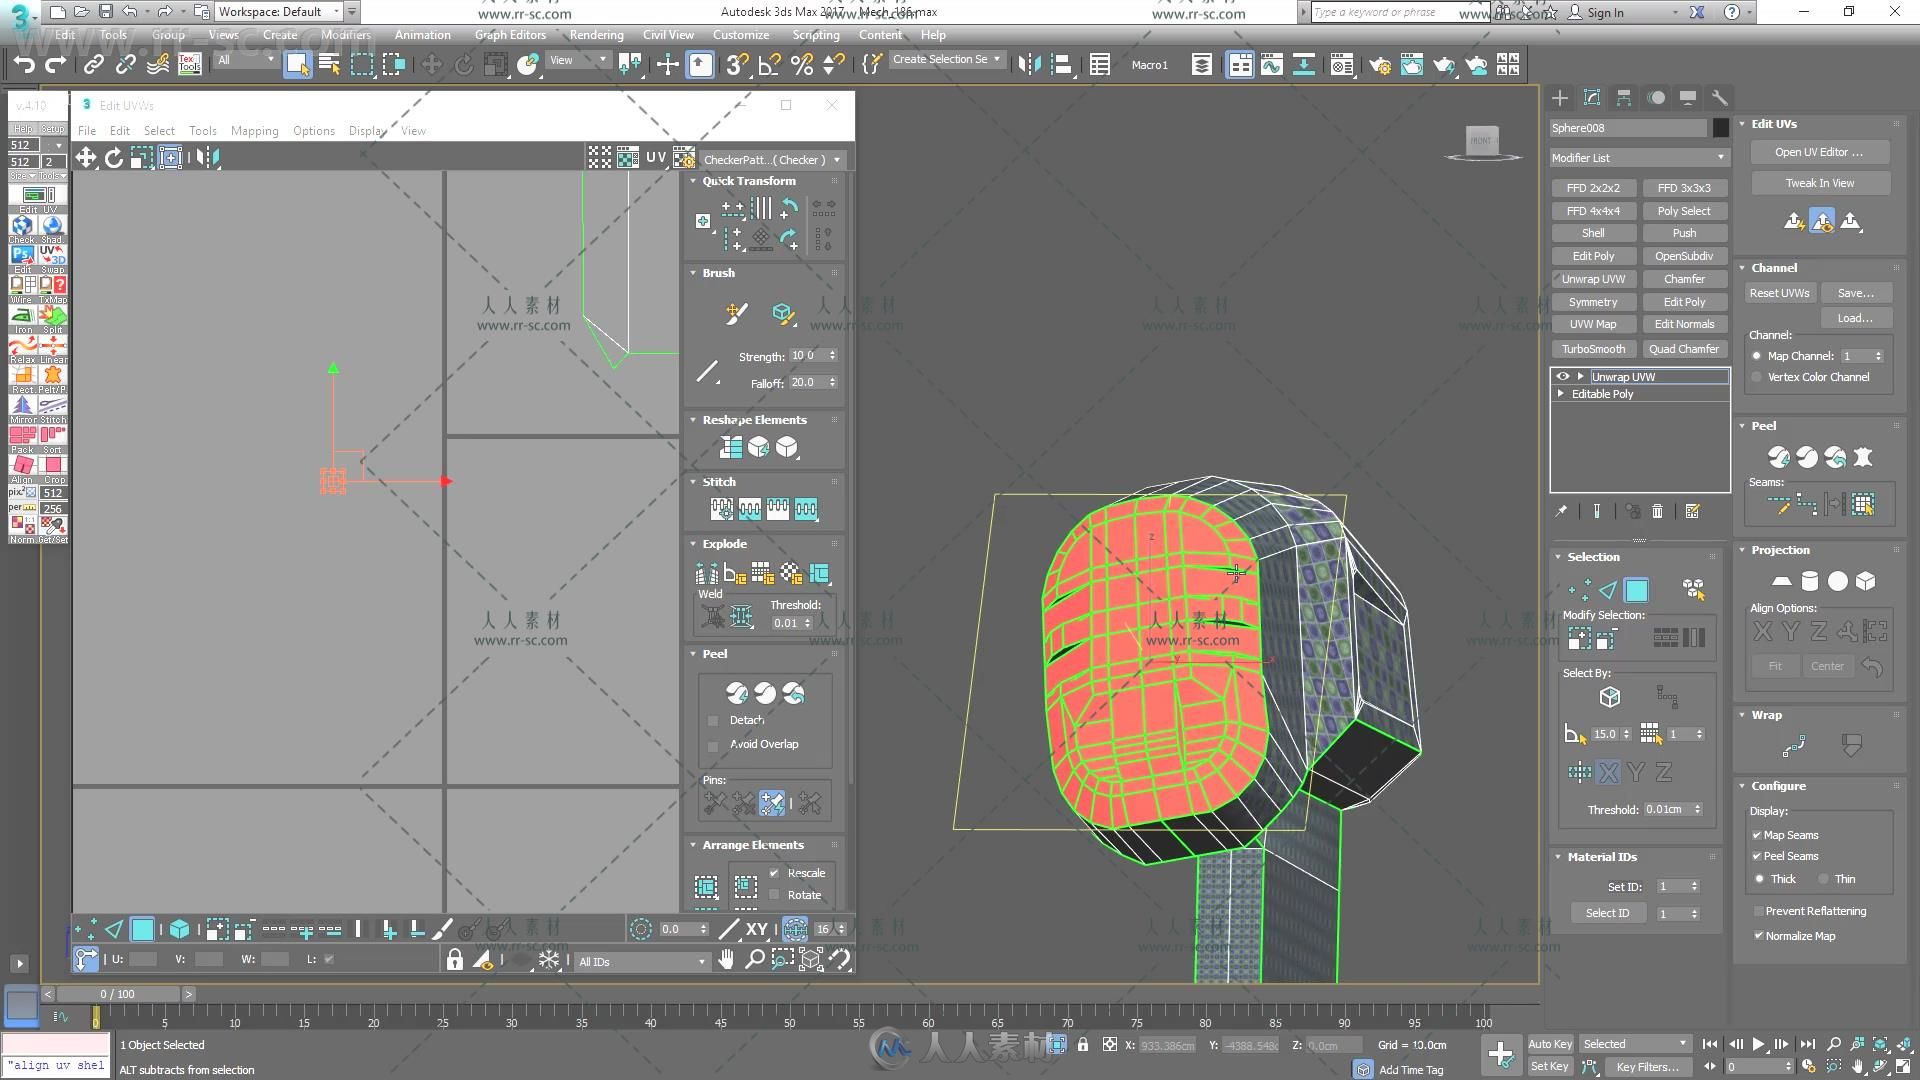The width and height of the screenshot is (1920, 1080).
Task: Select Polygon sub-object mode in Edit UVWs bottom bar
Action: click(x=143, y=930)
